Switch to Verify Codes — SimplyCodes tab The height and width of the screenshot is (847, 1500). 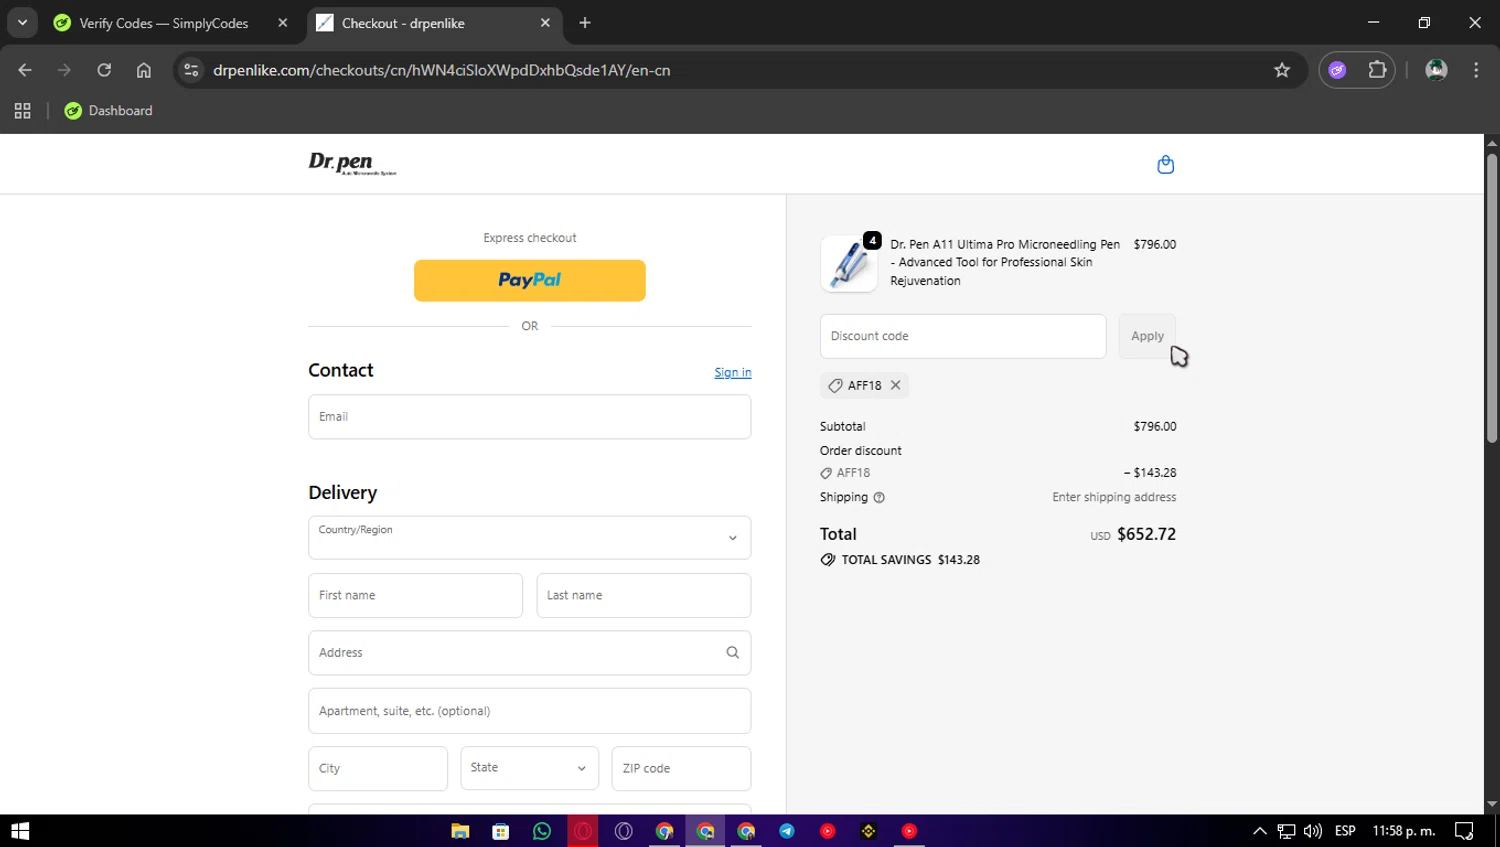click(x=163, y=23)
